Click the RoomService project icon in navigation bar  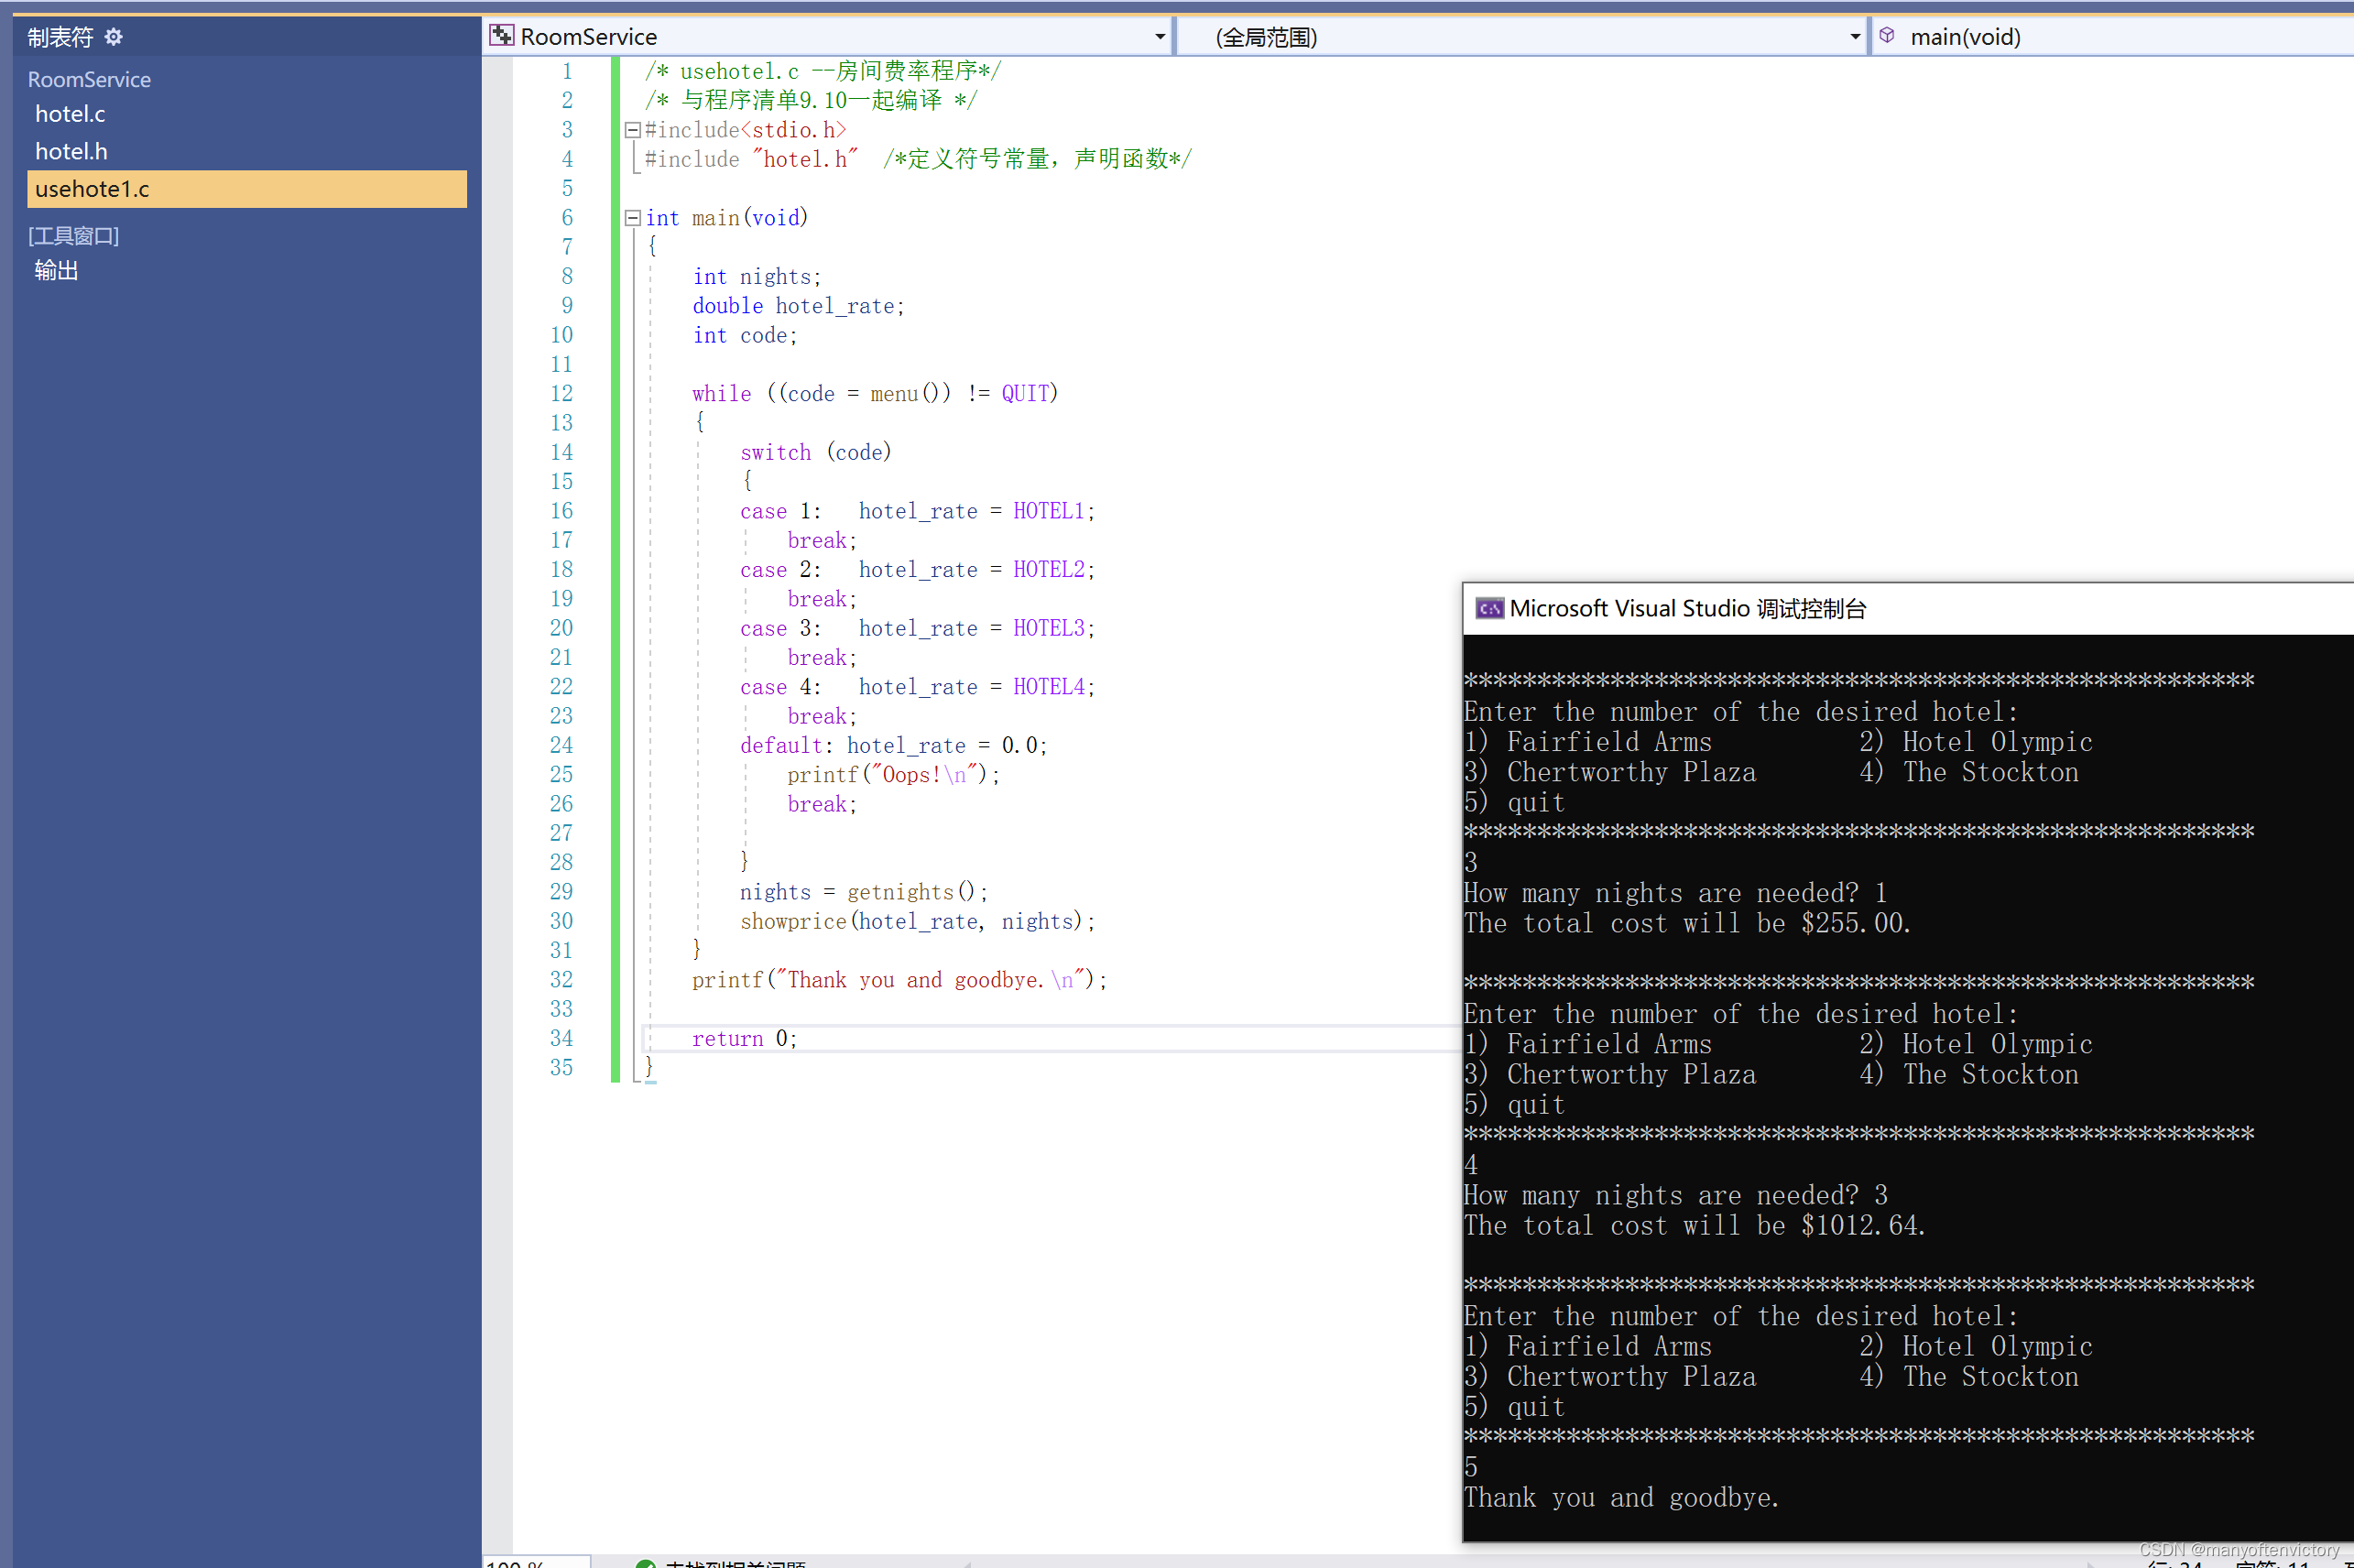[x=502, y=36]
